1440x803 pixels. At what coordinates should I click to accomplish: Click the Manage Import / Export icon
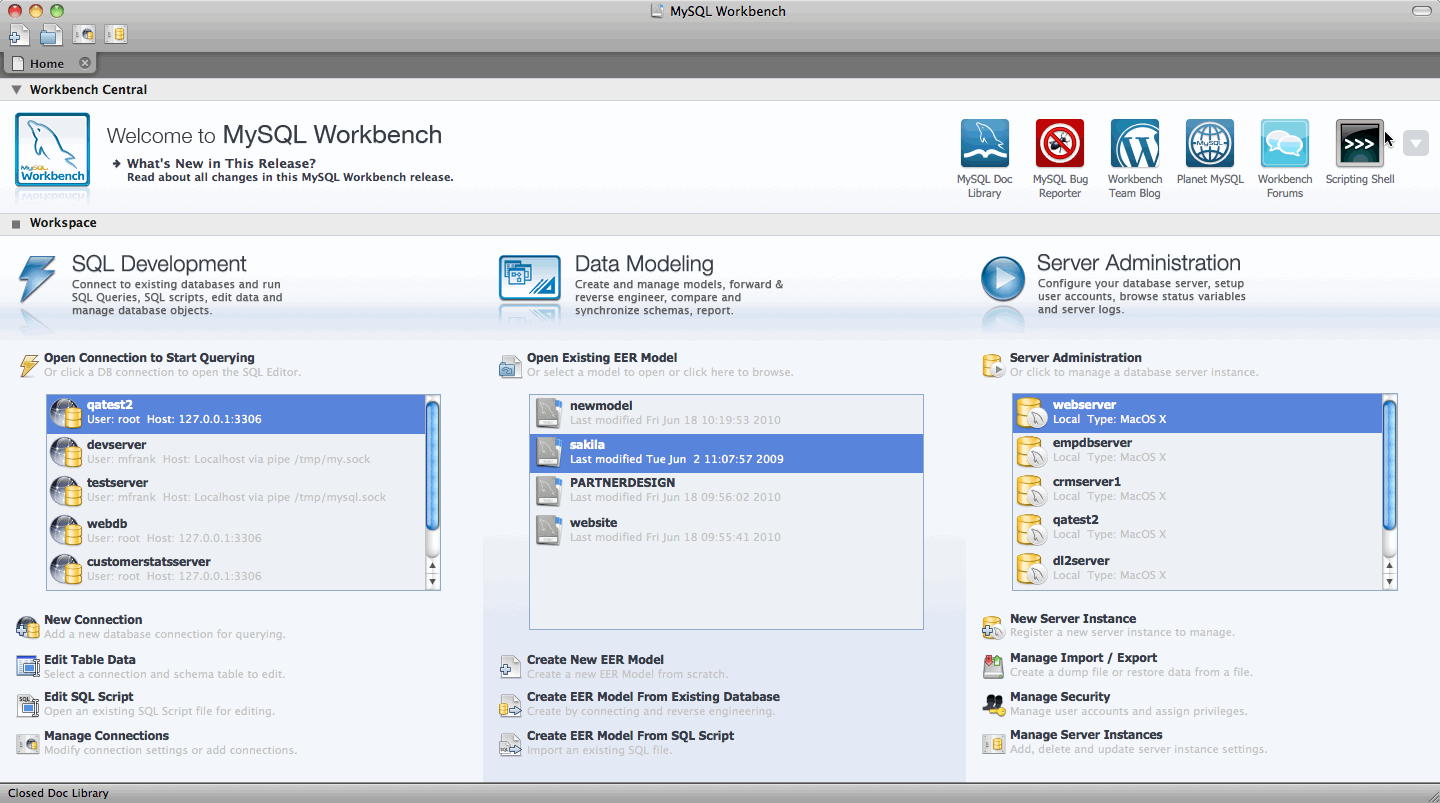(993, 666)
